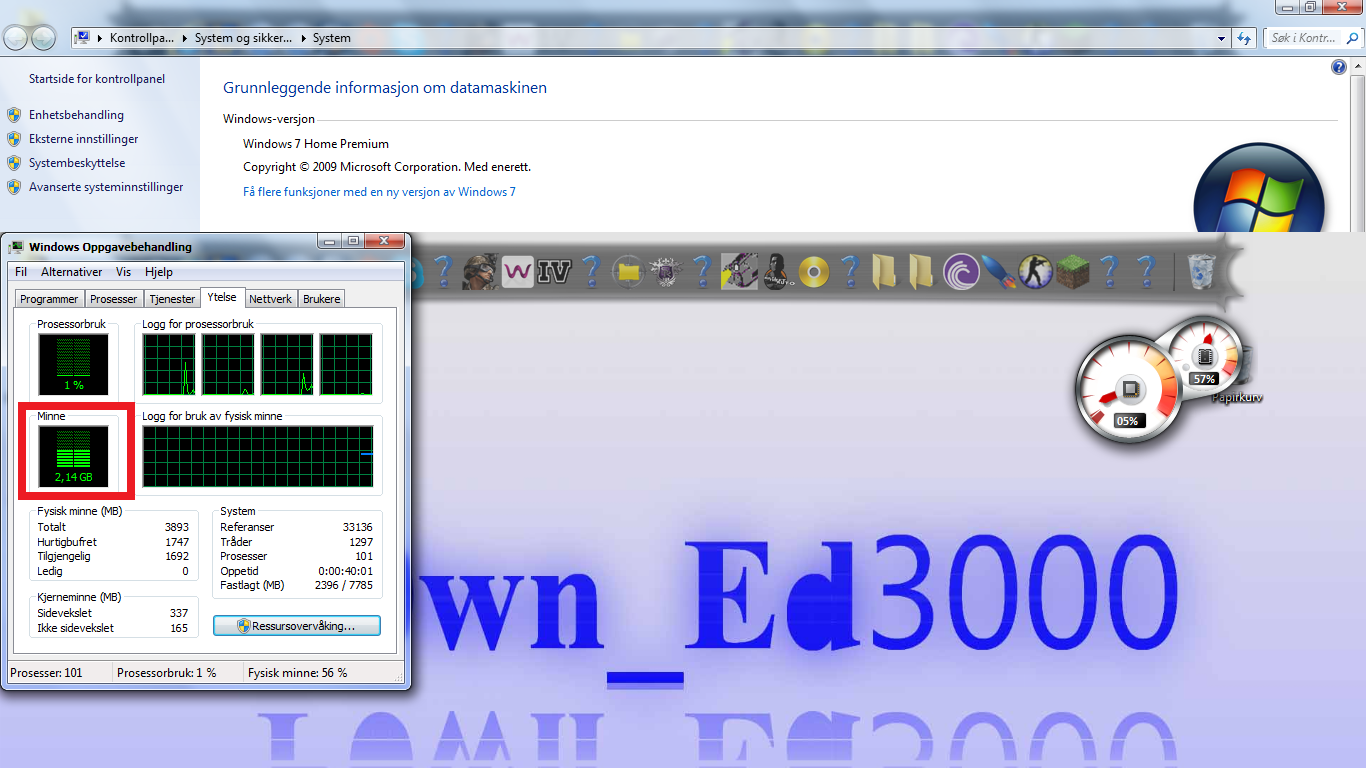Click the Prosessorbruk meter showing 1 %
The image size is (1366, 768).
[x=74, y=364]
